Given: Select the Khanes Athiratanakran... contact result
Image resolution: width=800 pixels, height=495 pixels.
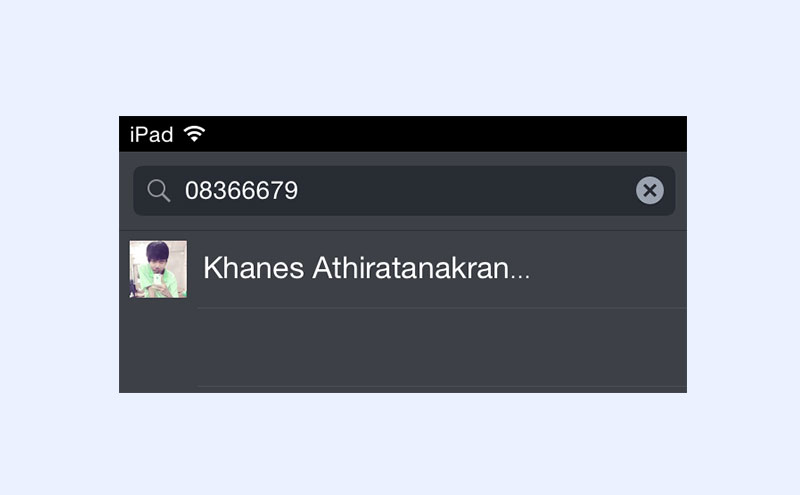Looking at the screenshot, I should point(403,269).
